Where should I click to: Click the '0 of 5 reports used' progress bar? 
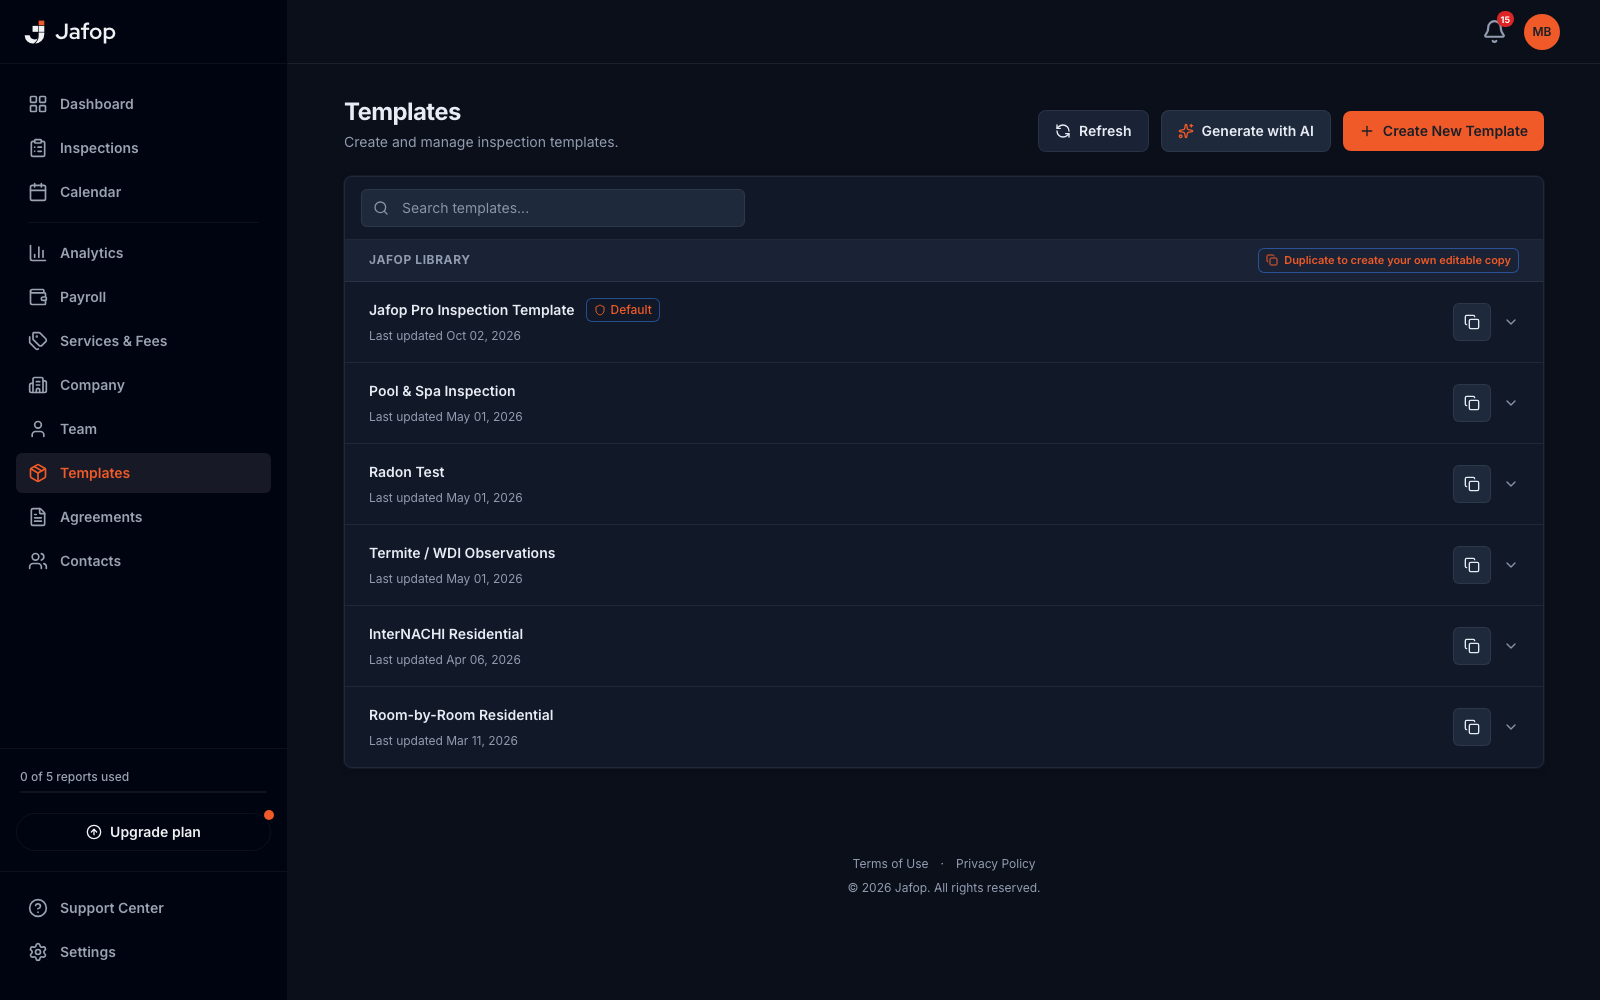pyautogui.click(x=143, y=792)
